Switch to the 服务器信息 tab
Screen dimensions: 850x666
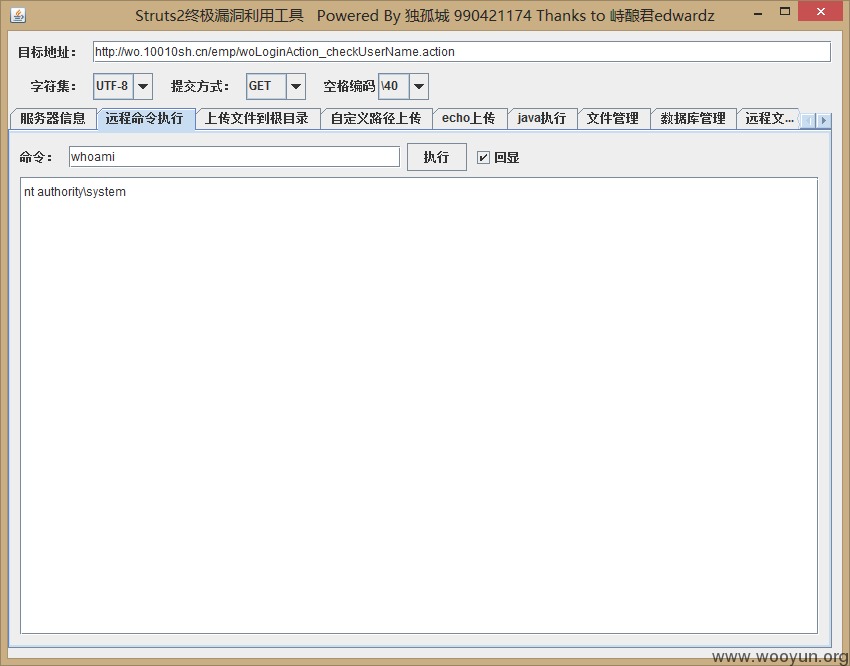[53, 119]
